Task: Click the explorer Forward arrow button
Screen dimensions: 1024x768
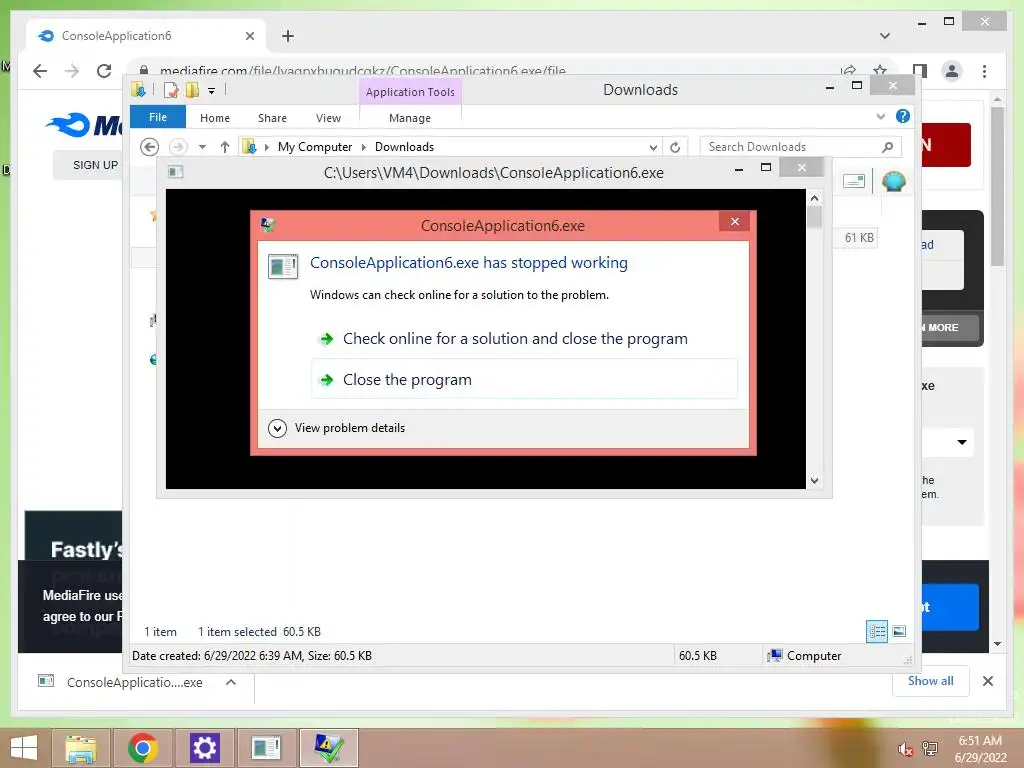Action: (178, 147)
